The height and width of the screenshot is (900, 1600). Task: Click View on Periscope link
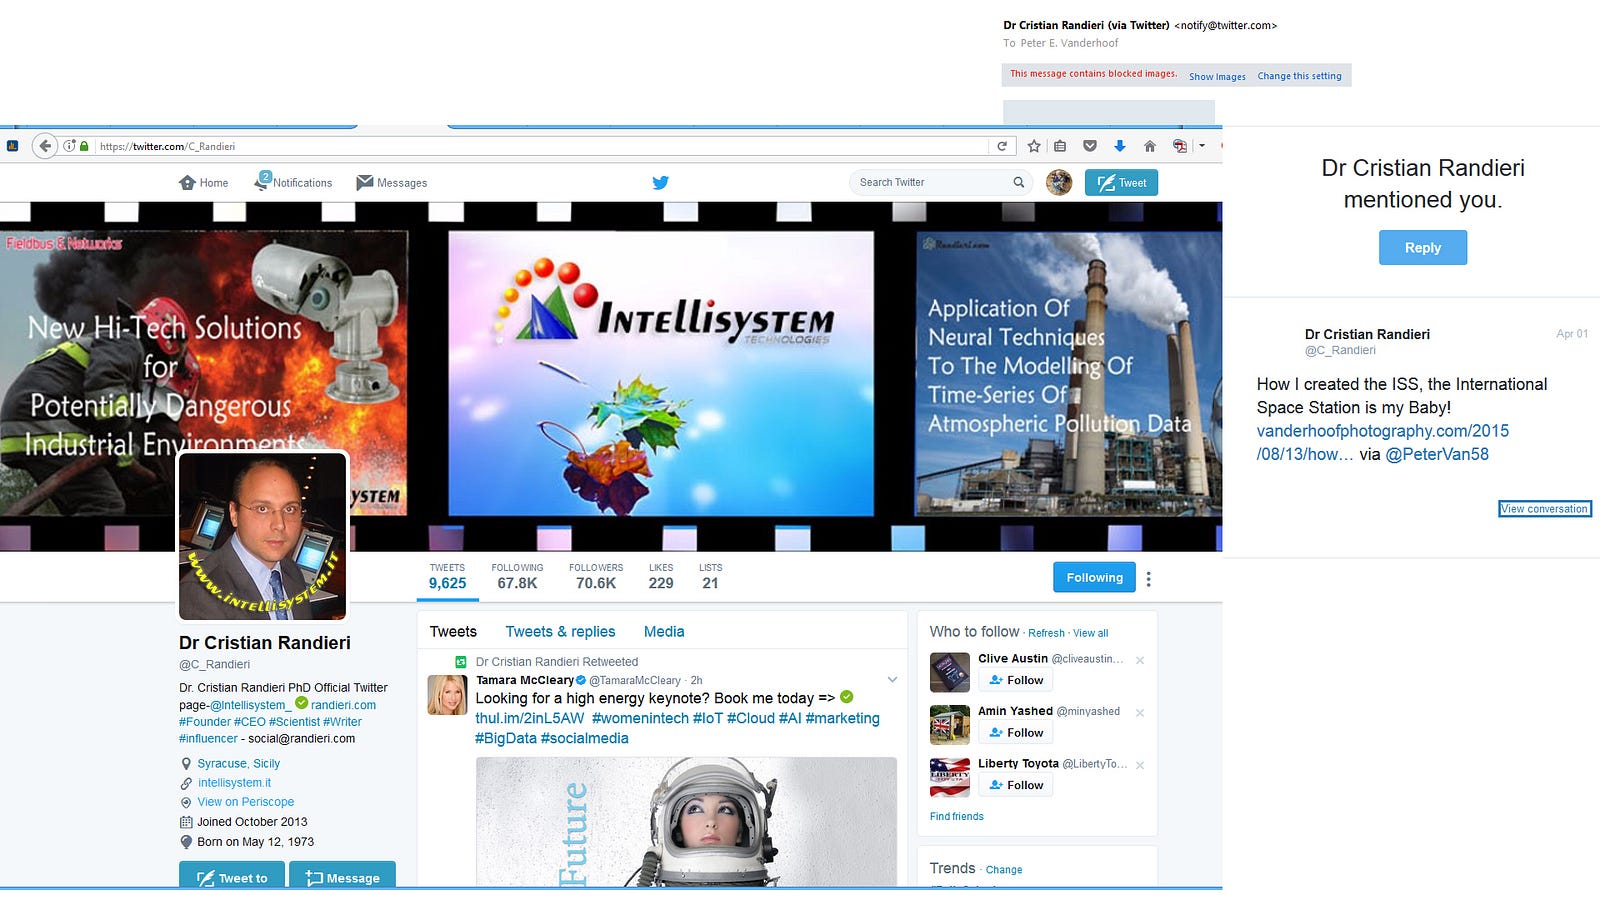(245, 802)
